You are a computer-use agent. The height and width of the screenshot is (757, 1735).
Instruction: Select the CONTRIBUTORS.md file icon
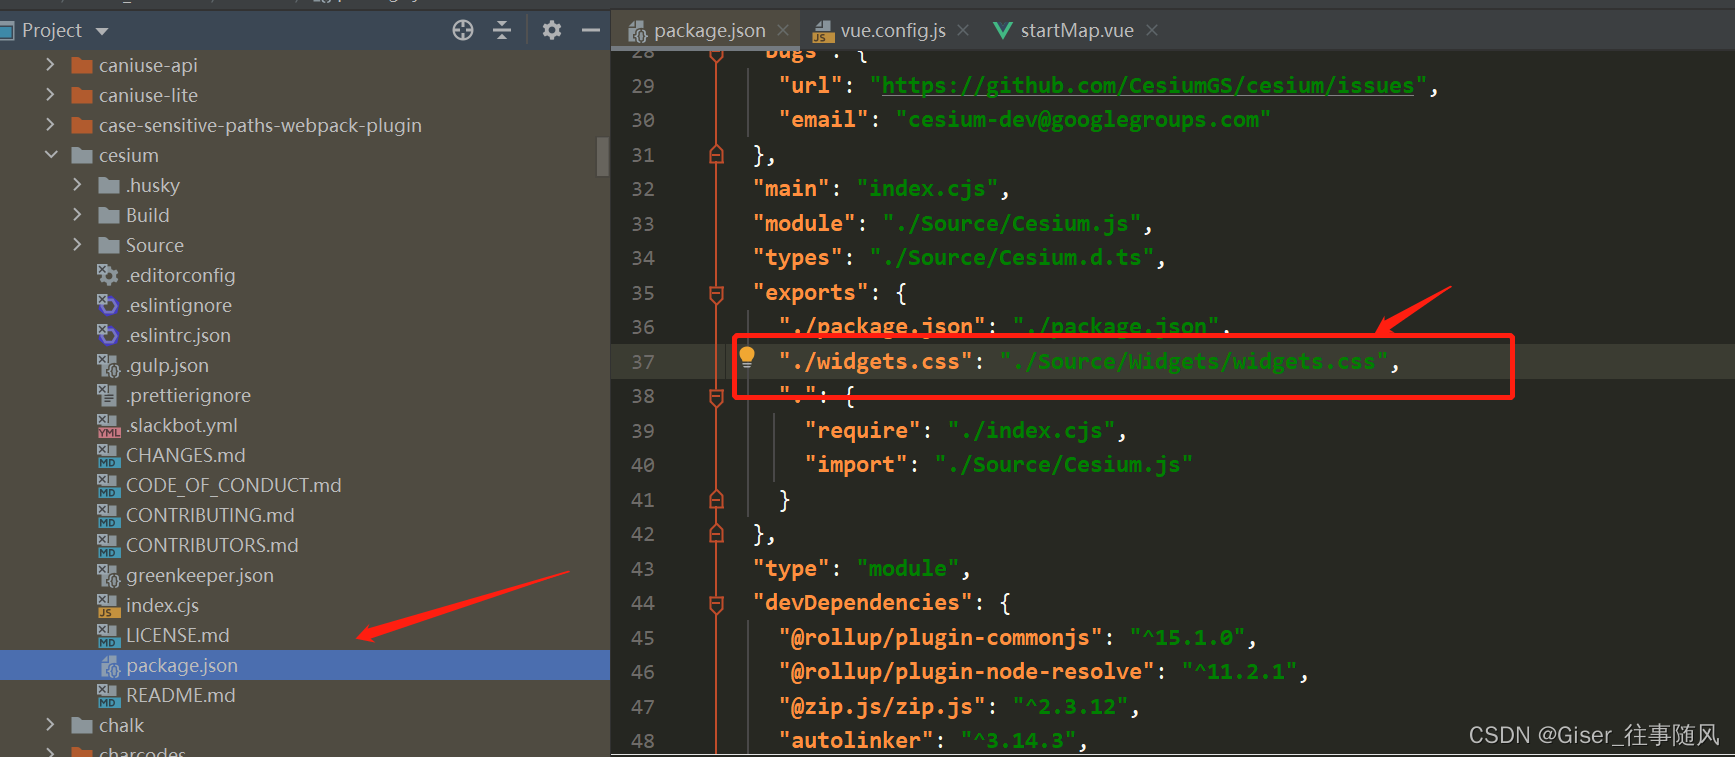click(108, 545)
